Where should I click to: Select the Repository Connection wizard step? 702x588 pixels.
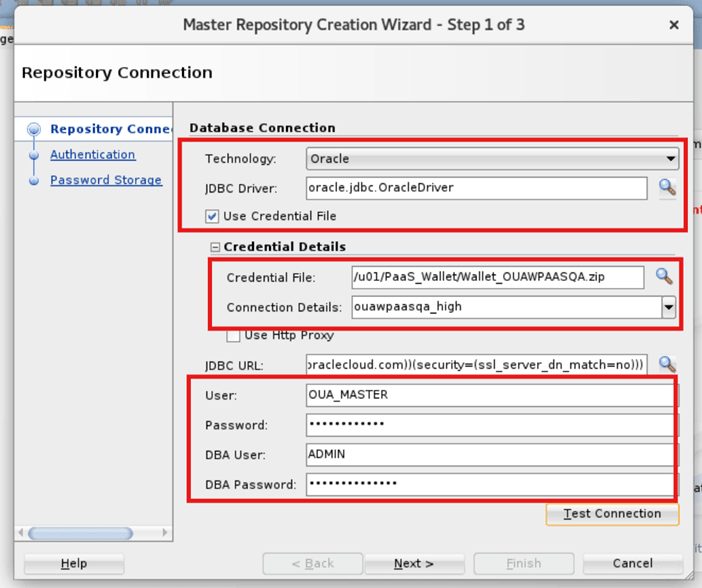tap(110, 129)
